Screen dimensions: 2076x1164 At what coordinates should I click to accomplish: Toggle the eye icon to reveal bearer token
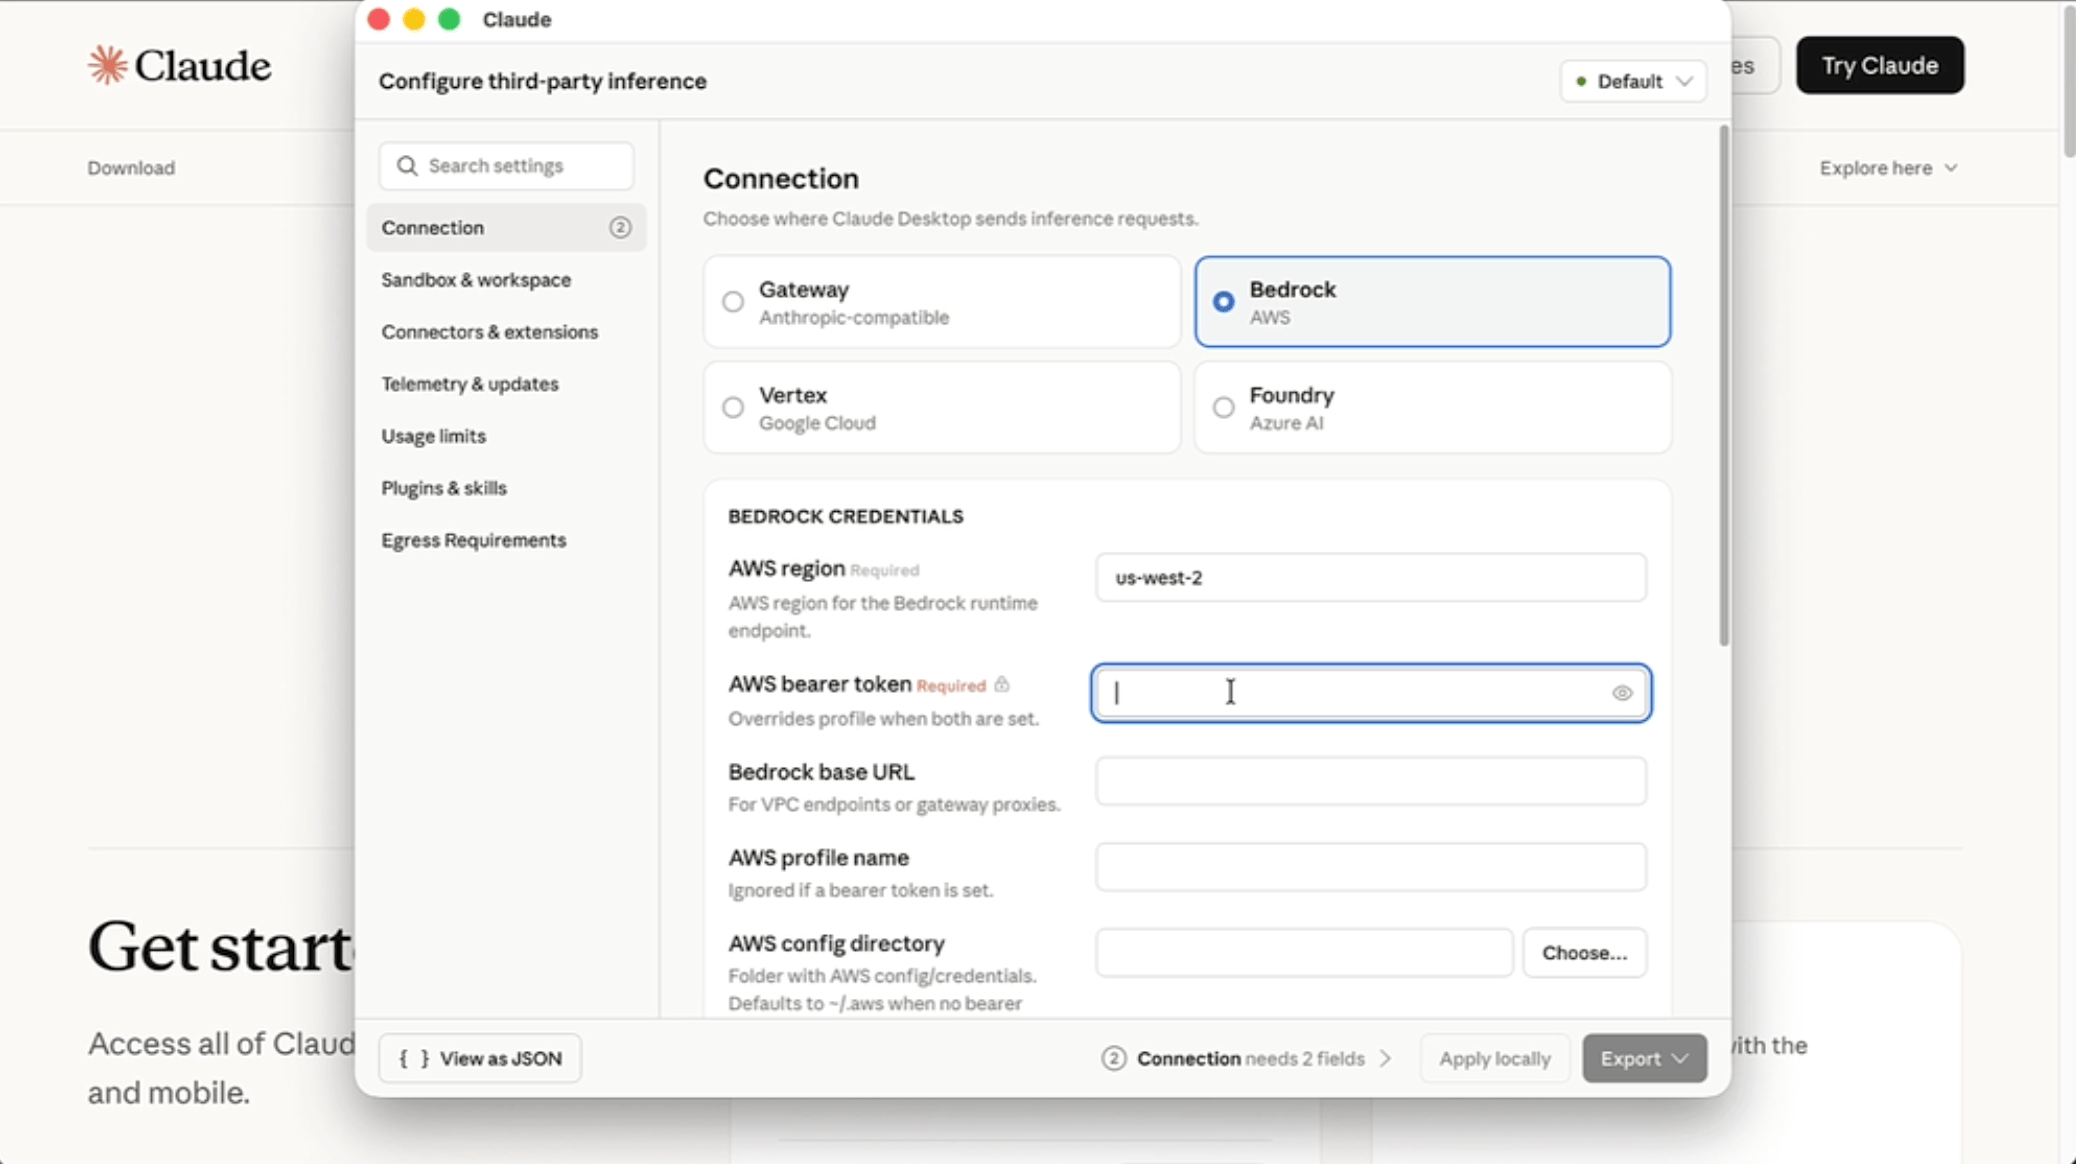coord(1621,693)
